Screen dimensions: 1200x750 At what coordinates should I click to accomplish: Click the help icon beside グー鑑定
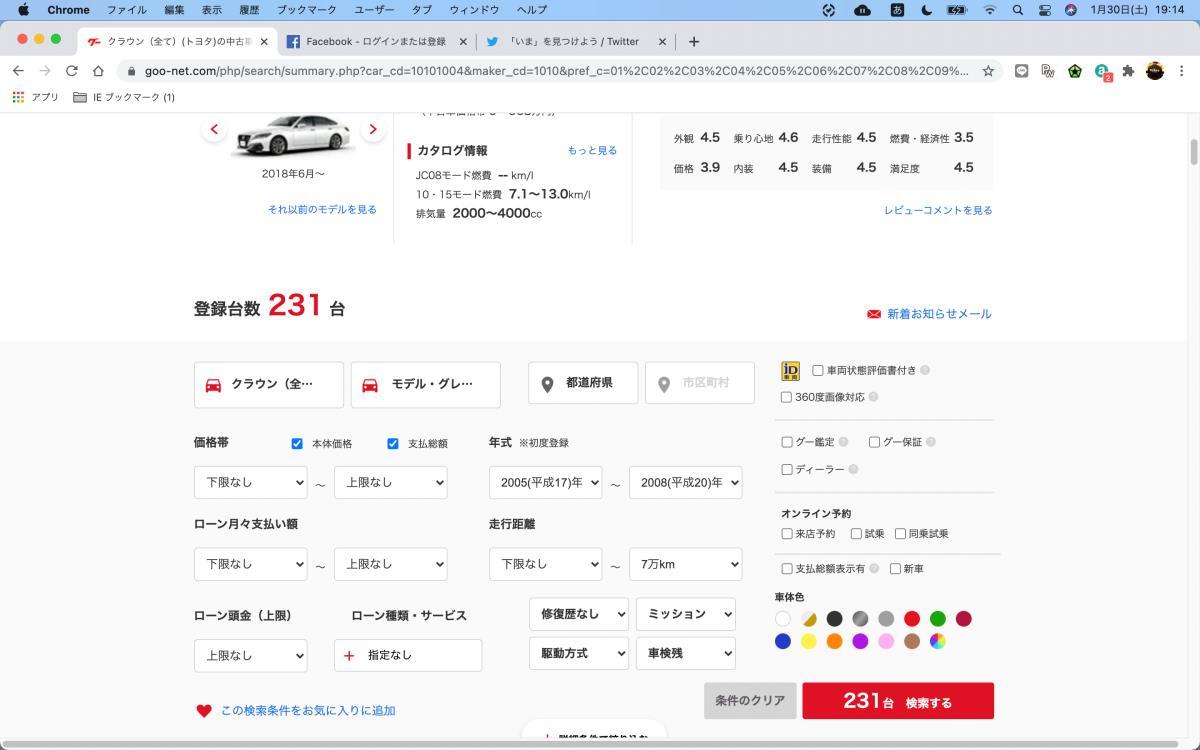844,442
